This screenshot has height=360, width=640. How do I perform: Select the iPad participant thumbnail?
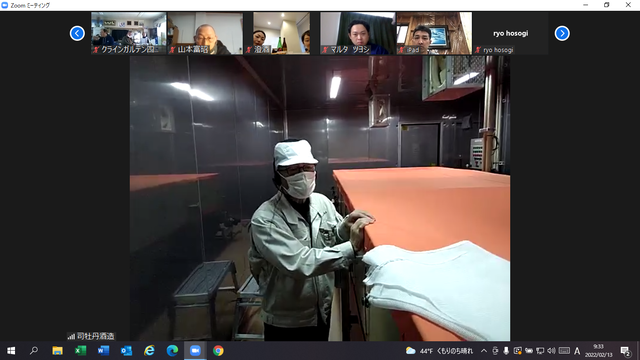(x=434, y=33)
